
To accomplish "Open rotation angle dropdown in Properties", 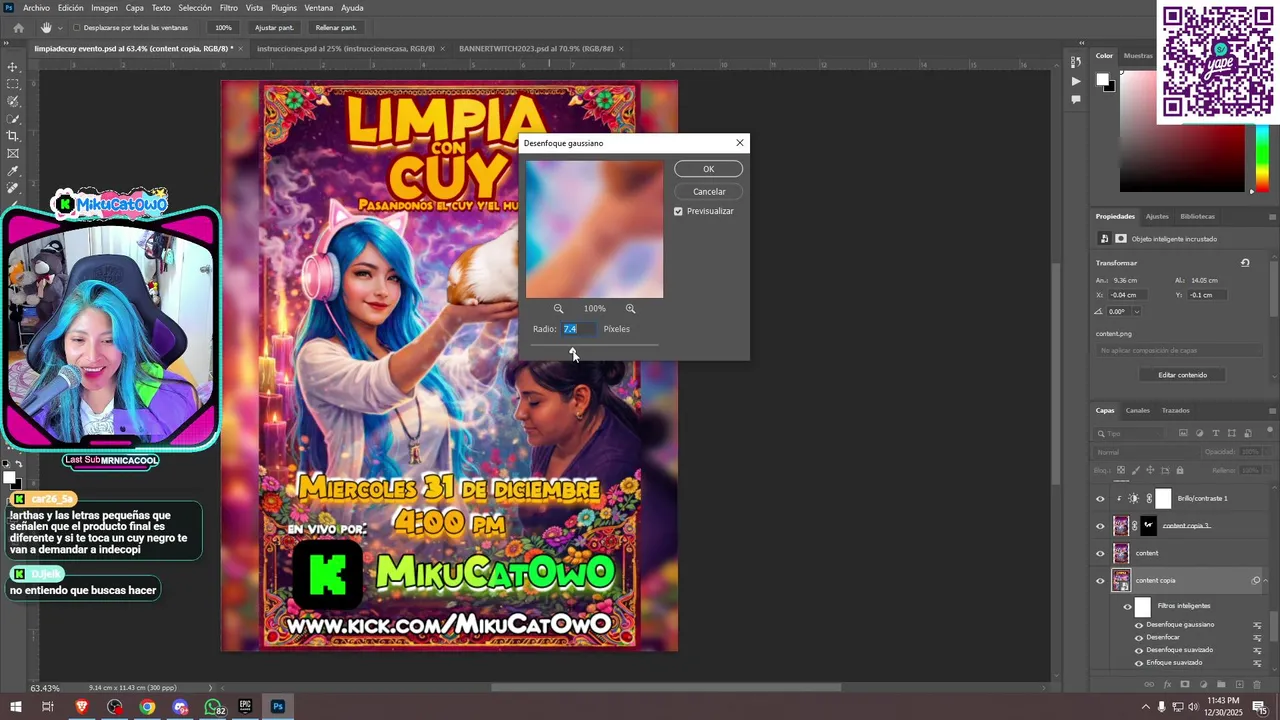I will pyautogui.click(x=1137, y=312).
